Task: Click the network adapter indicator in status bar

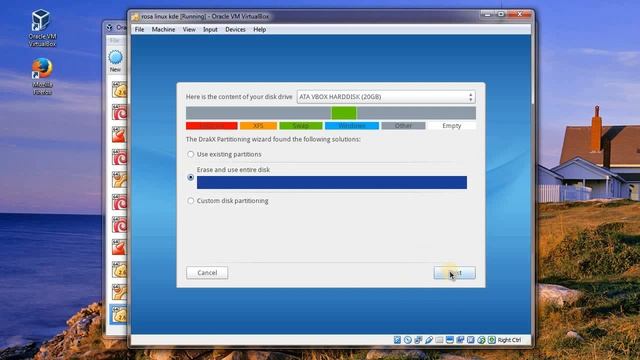Action: coord(418,340)
